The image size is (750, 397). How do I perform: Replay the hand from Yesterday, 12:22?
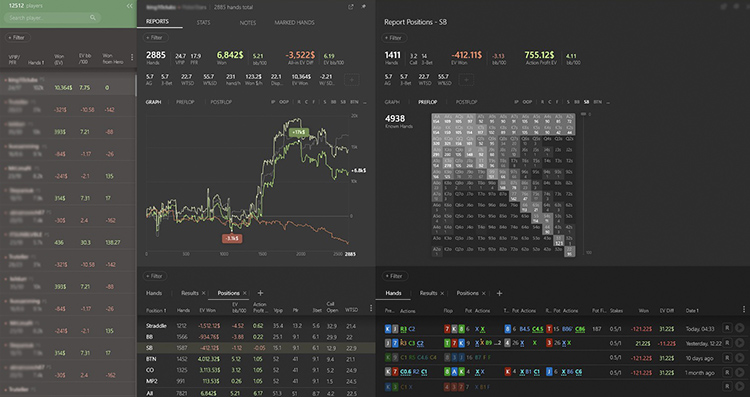740,343
